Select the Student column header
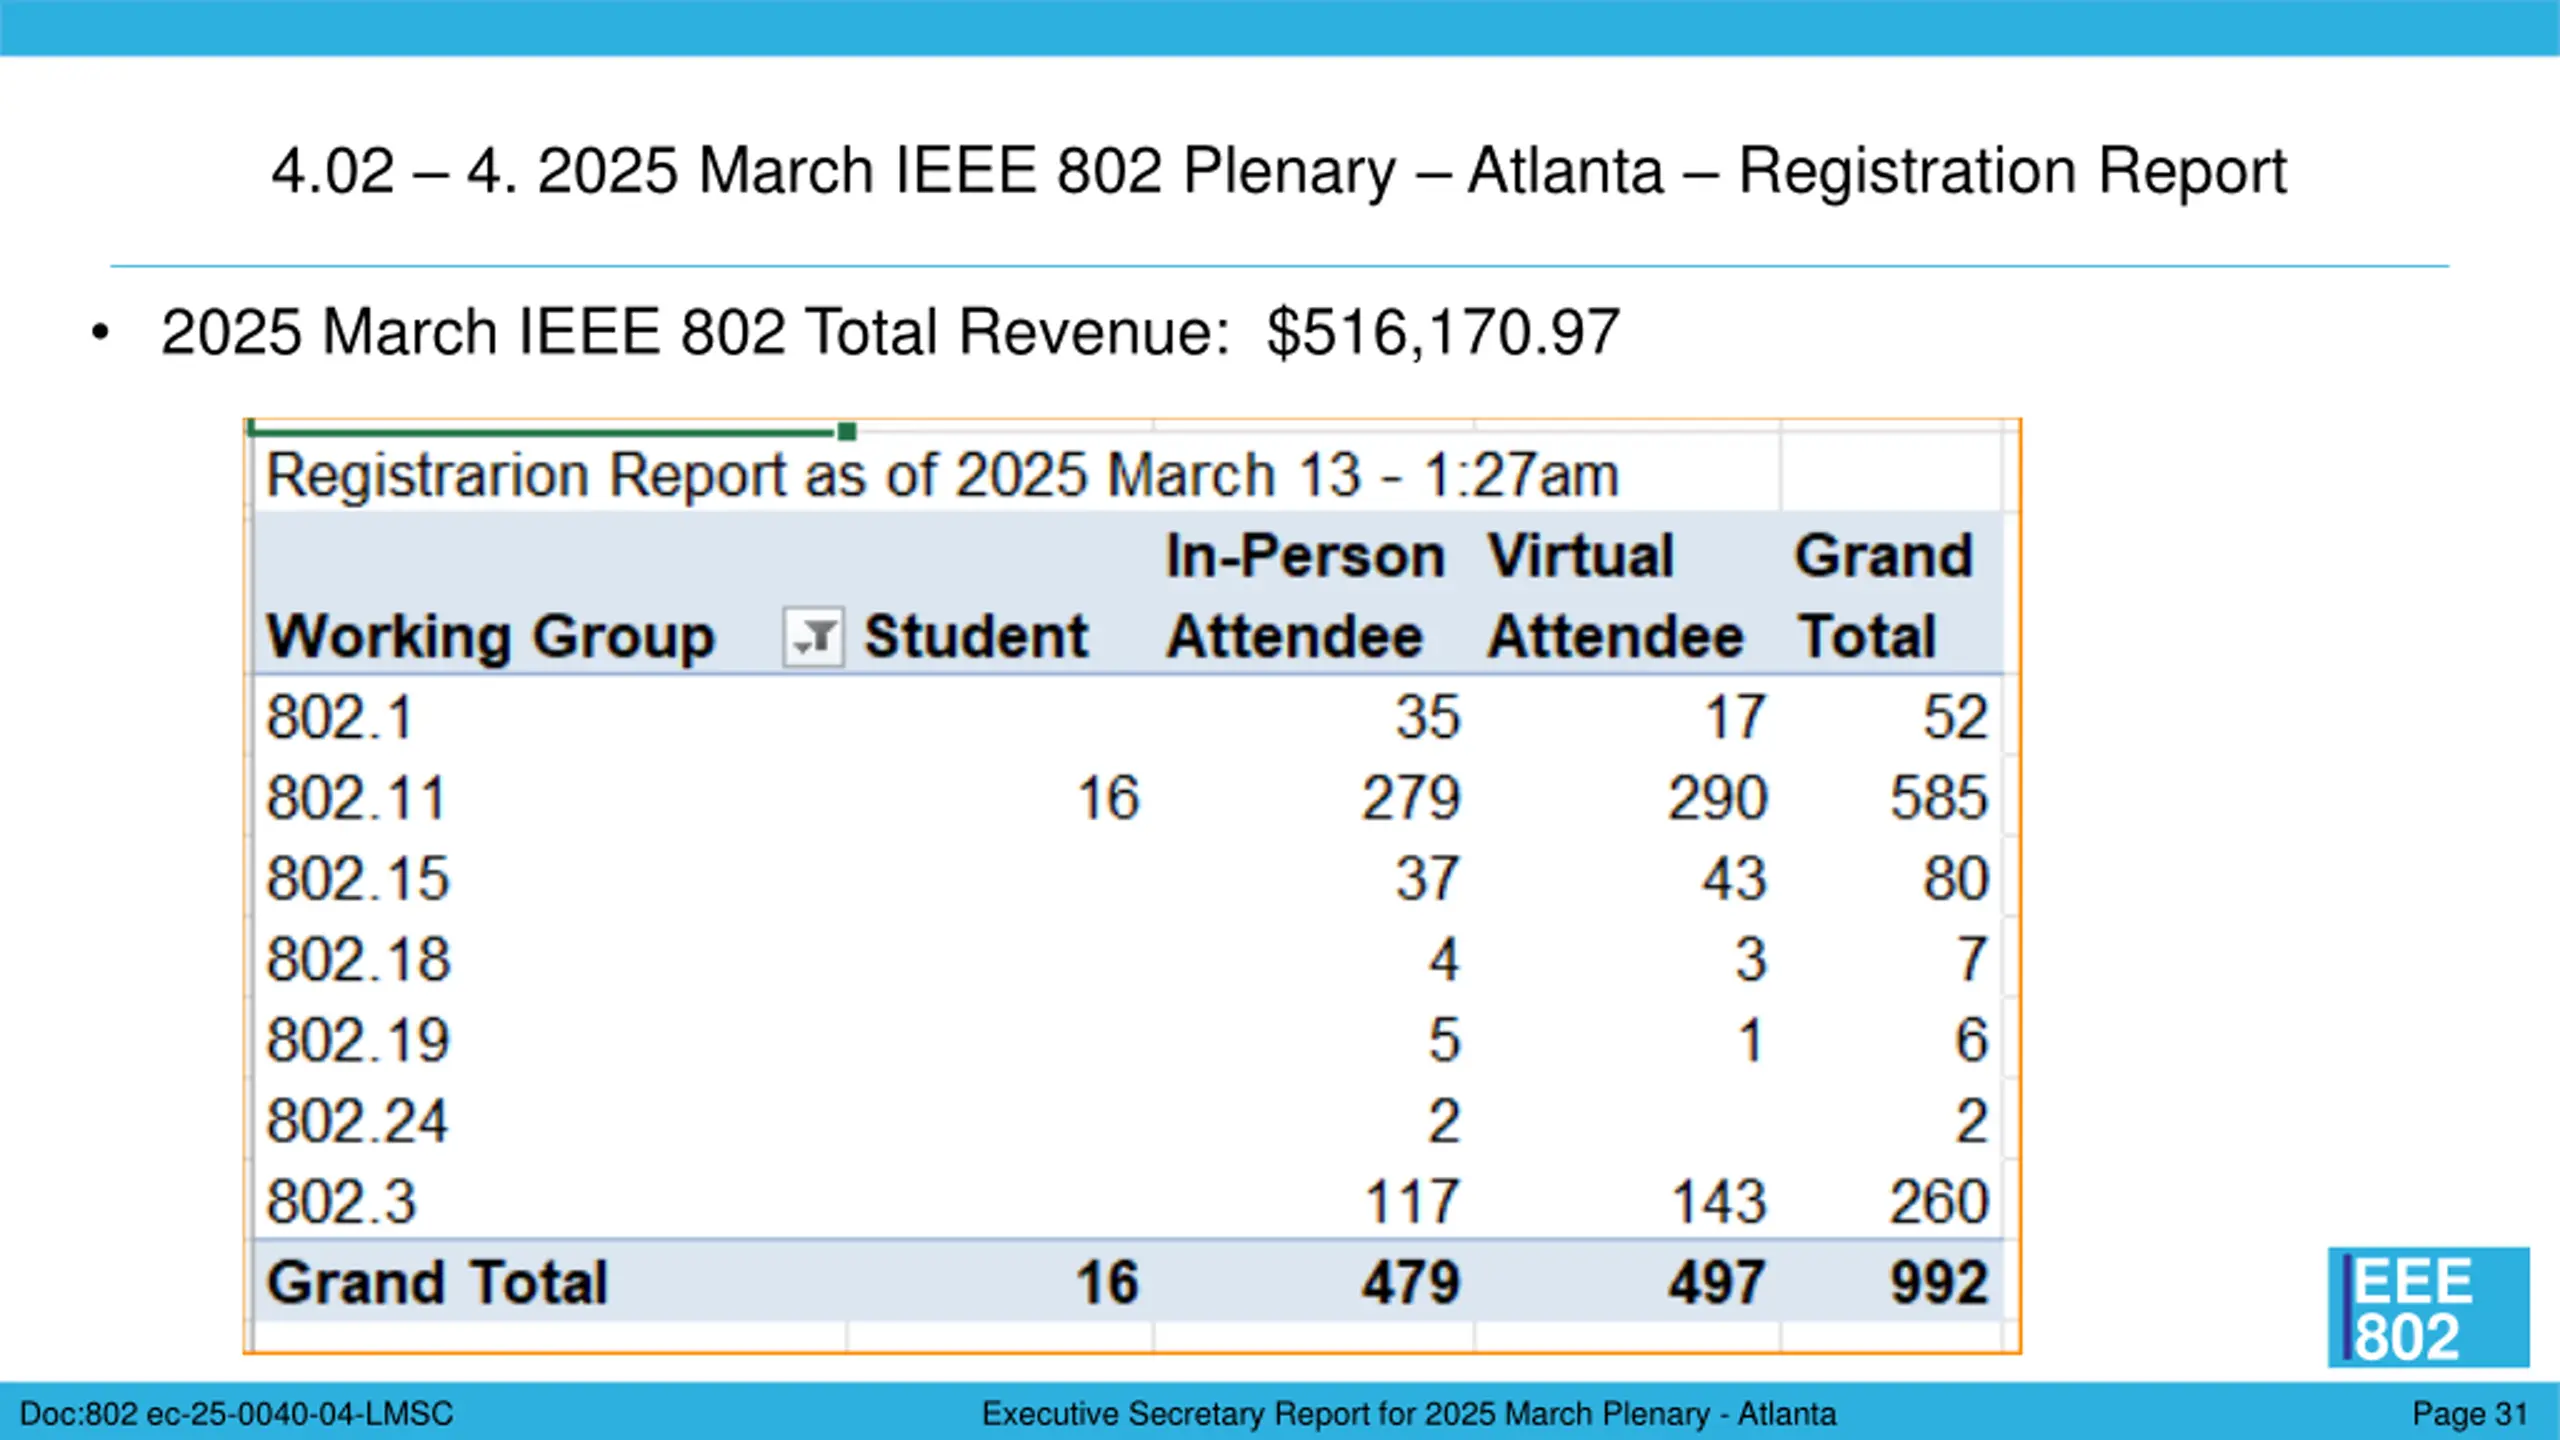Screen dimensions: 2560x1440 coord(976,636)
